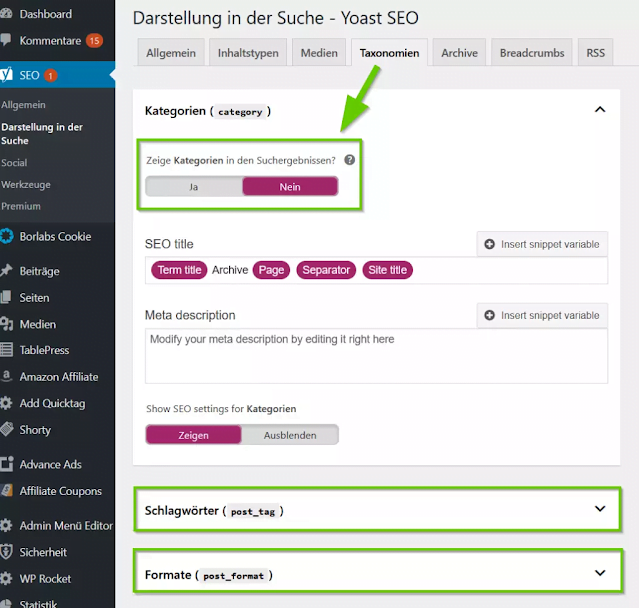
Task: Click the Beiträge pin icon
Action: click(x=7, y=271)
